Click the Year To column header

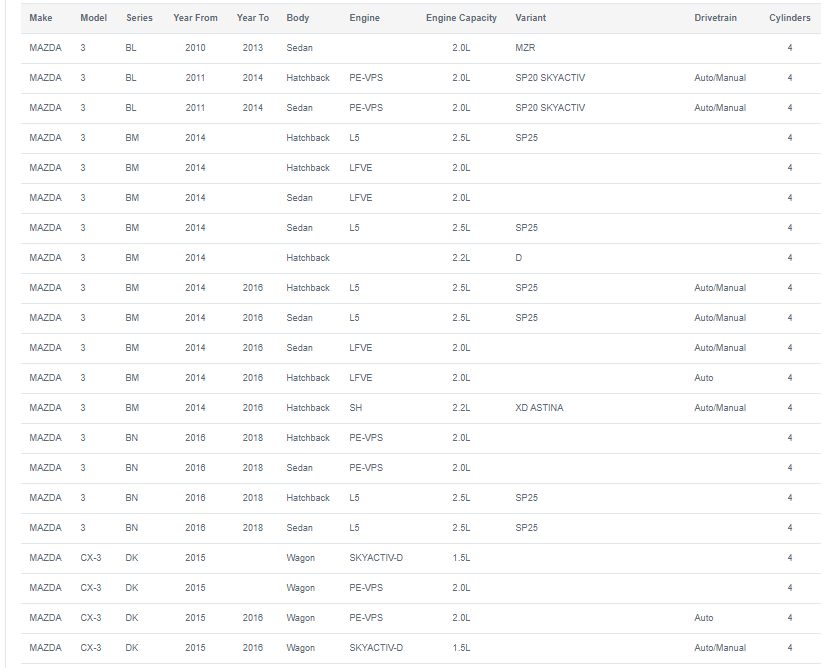coord(253,18)
